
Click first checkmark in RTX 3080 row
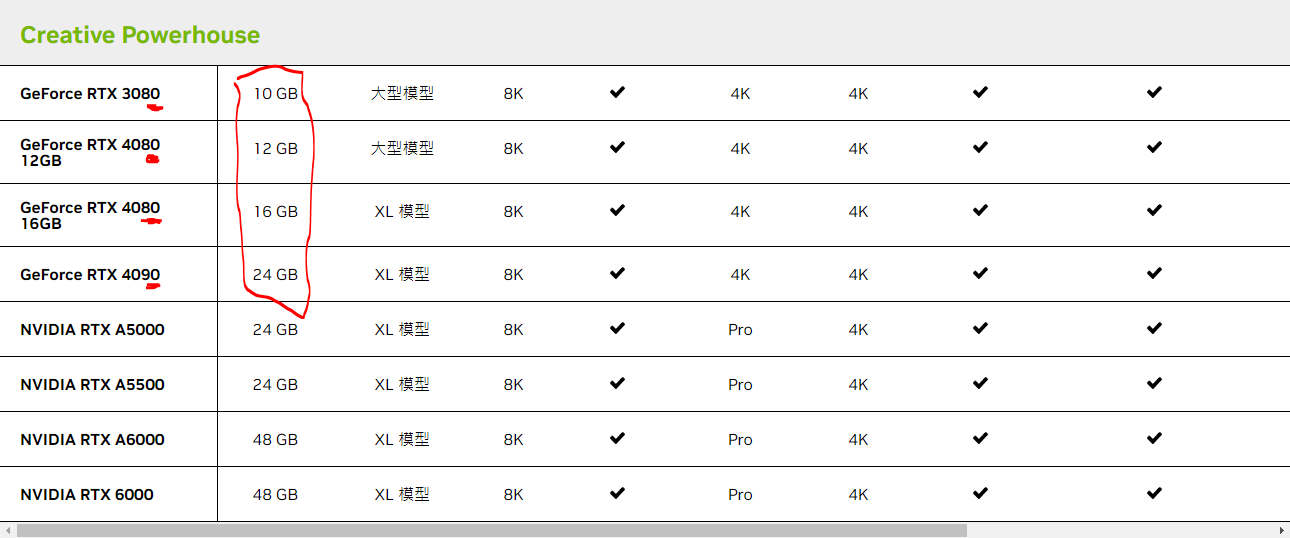click(x=617, y=92)
